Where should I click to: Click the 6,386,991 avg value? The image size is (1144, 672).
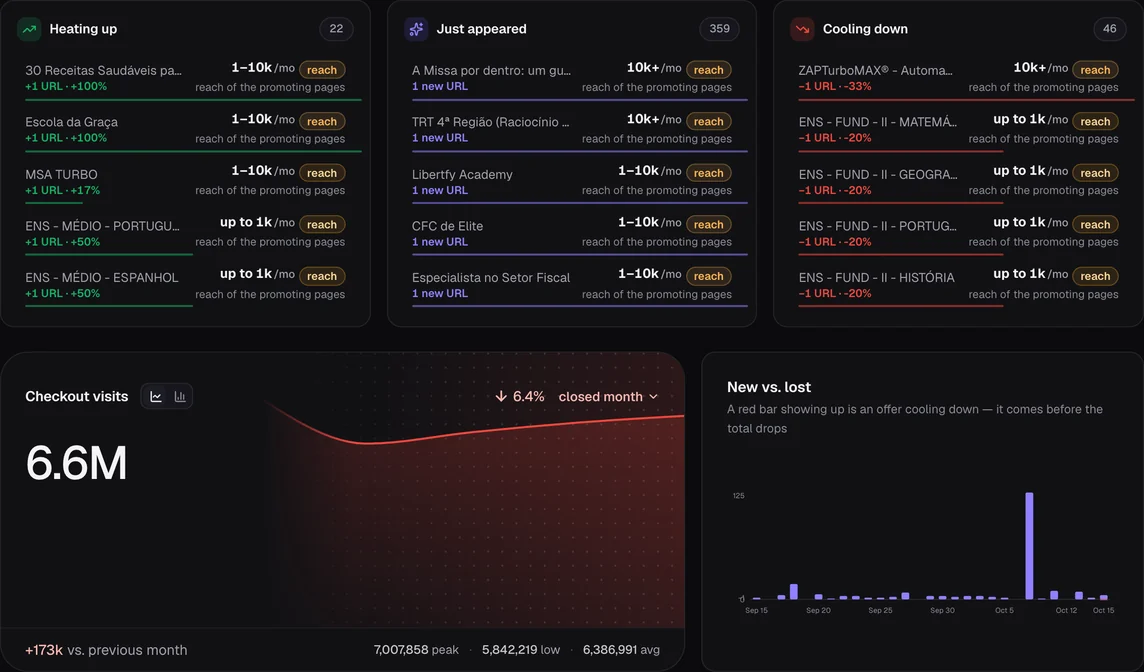(621, 649)
